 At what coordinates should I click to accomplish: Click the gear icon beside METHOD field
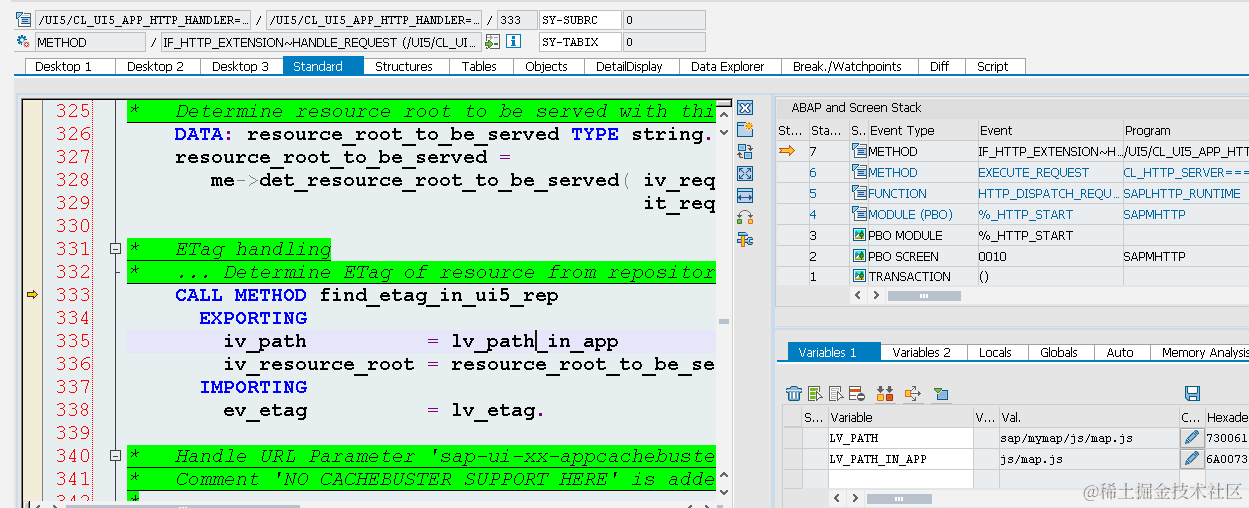(x=23, y=42)
